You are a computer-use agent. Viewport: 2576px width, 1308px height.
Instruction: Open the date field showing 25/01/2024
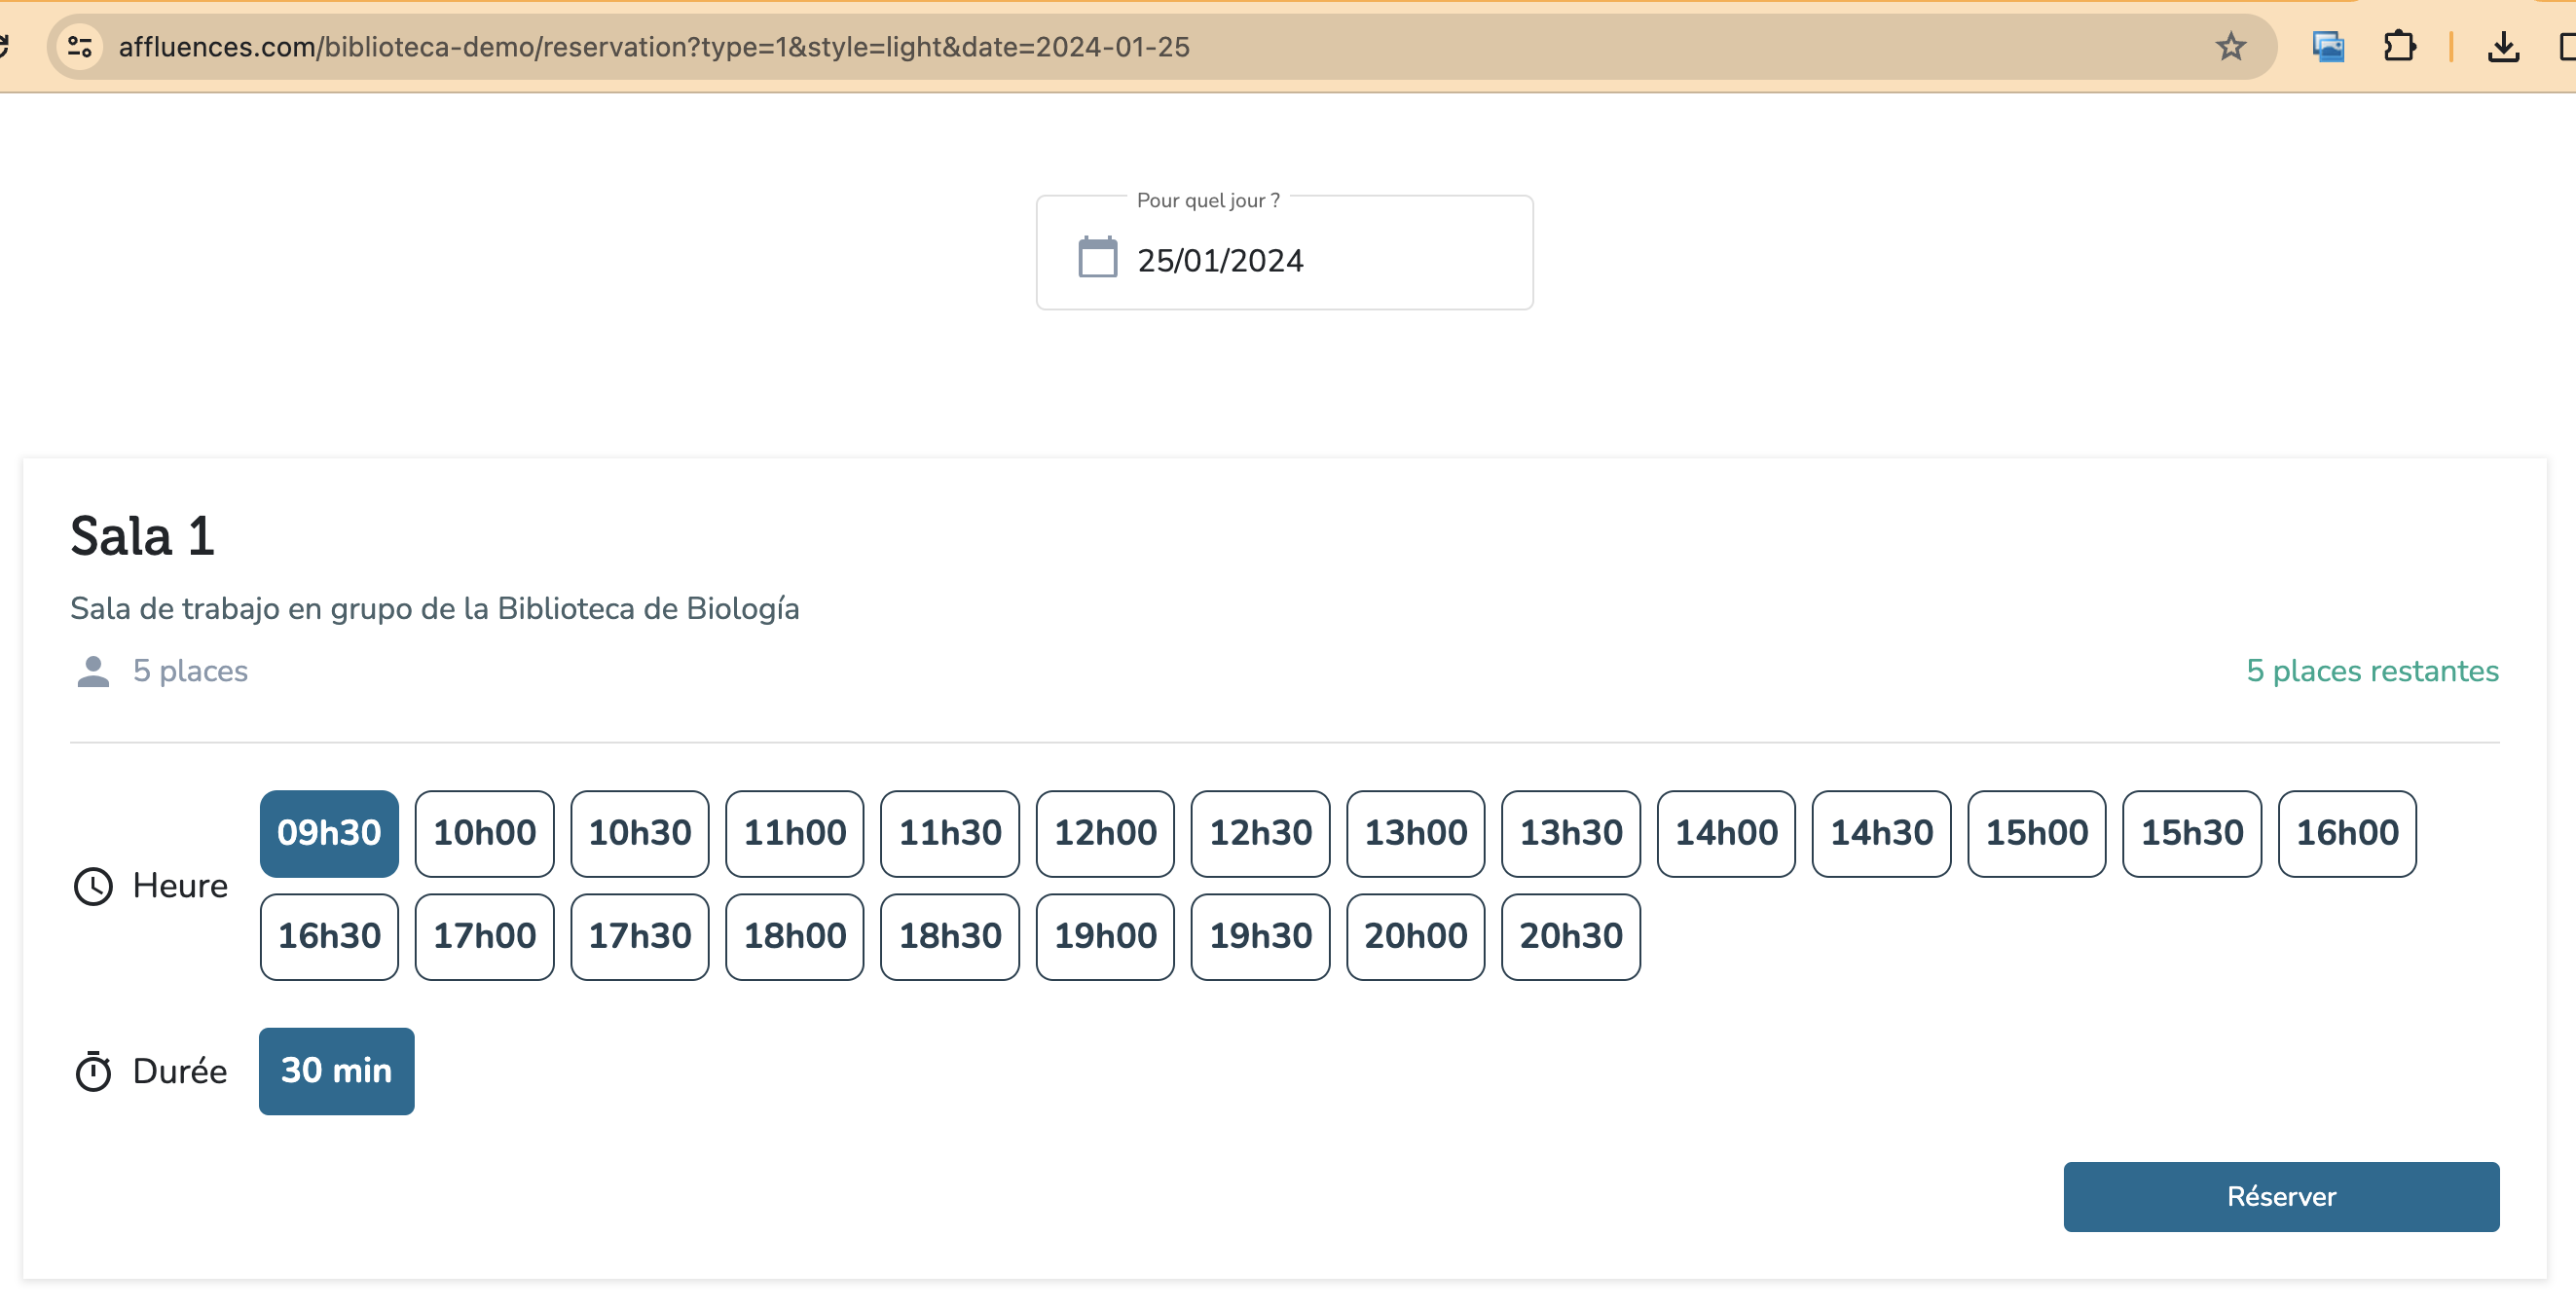point(1284,253)
